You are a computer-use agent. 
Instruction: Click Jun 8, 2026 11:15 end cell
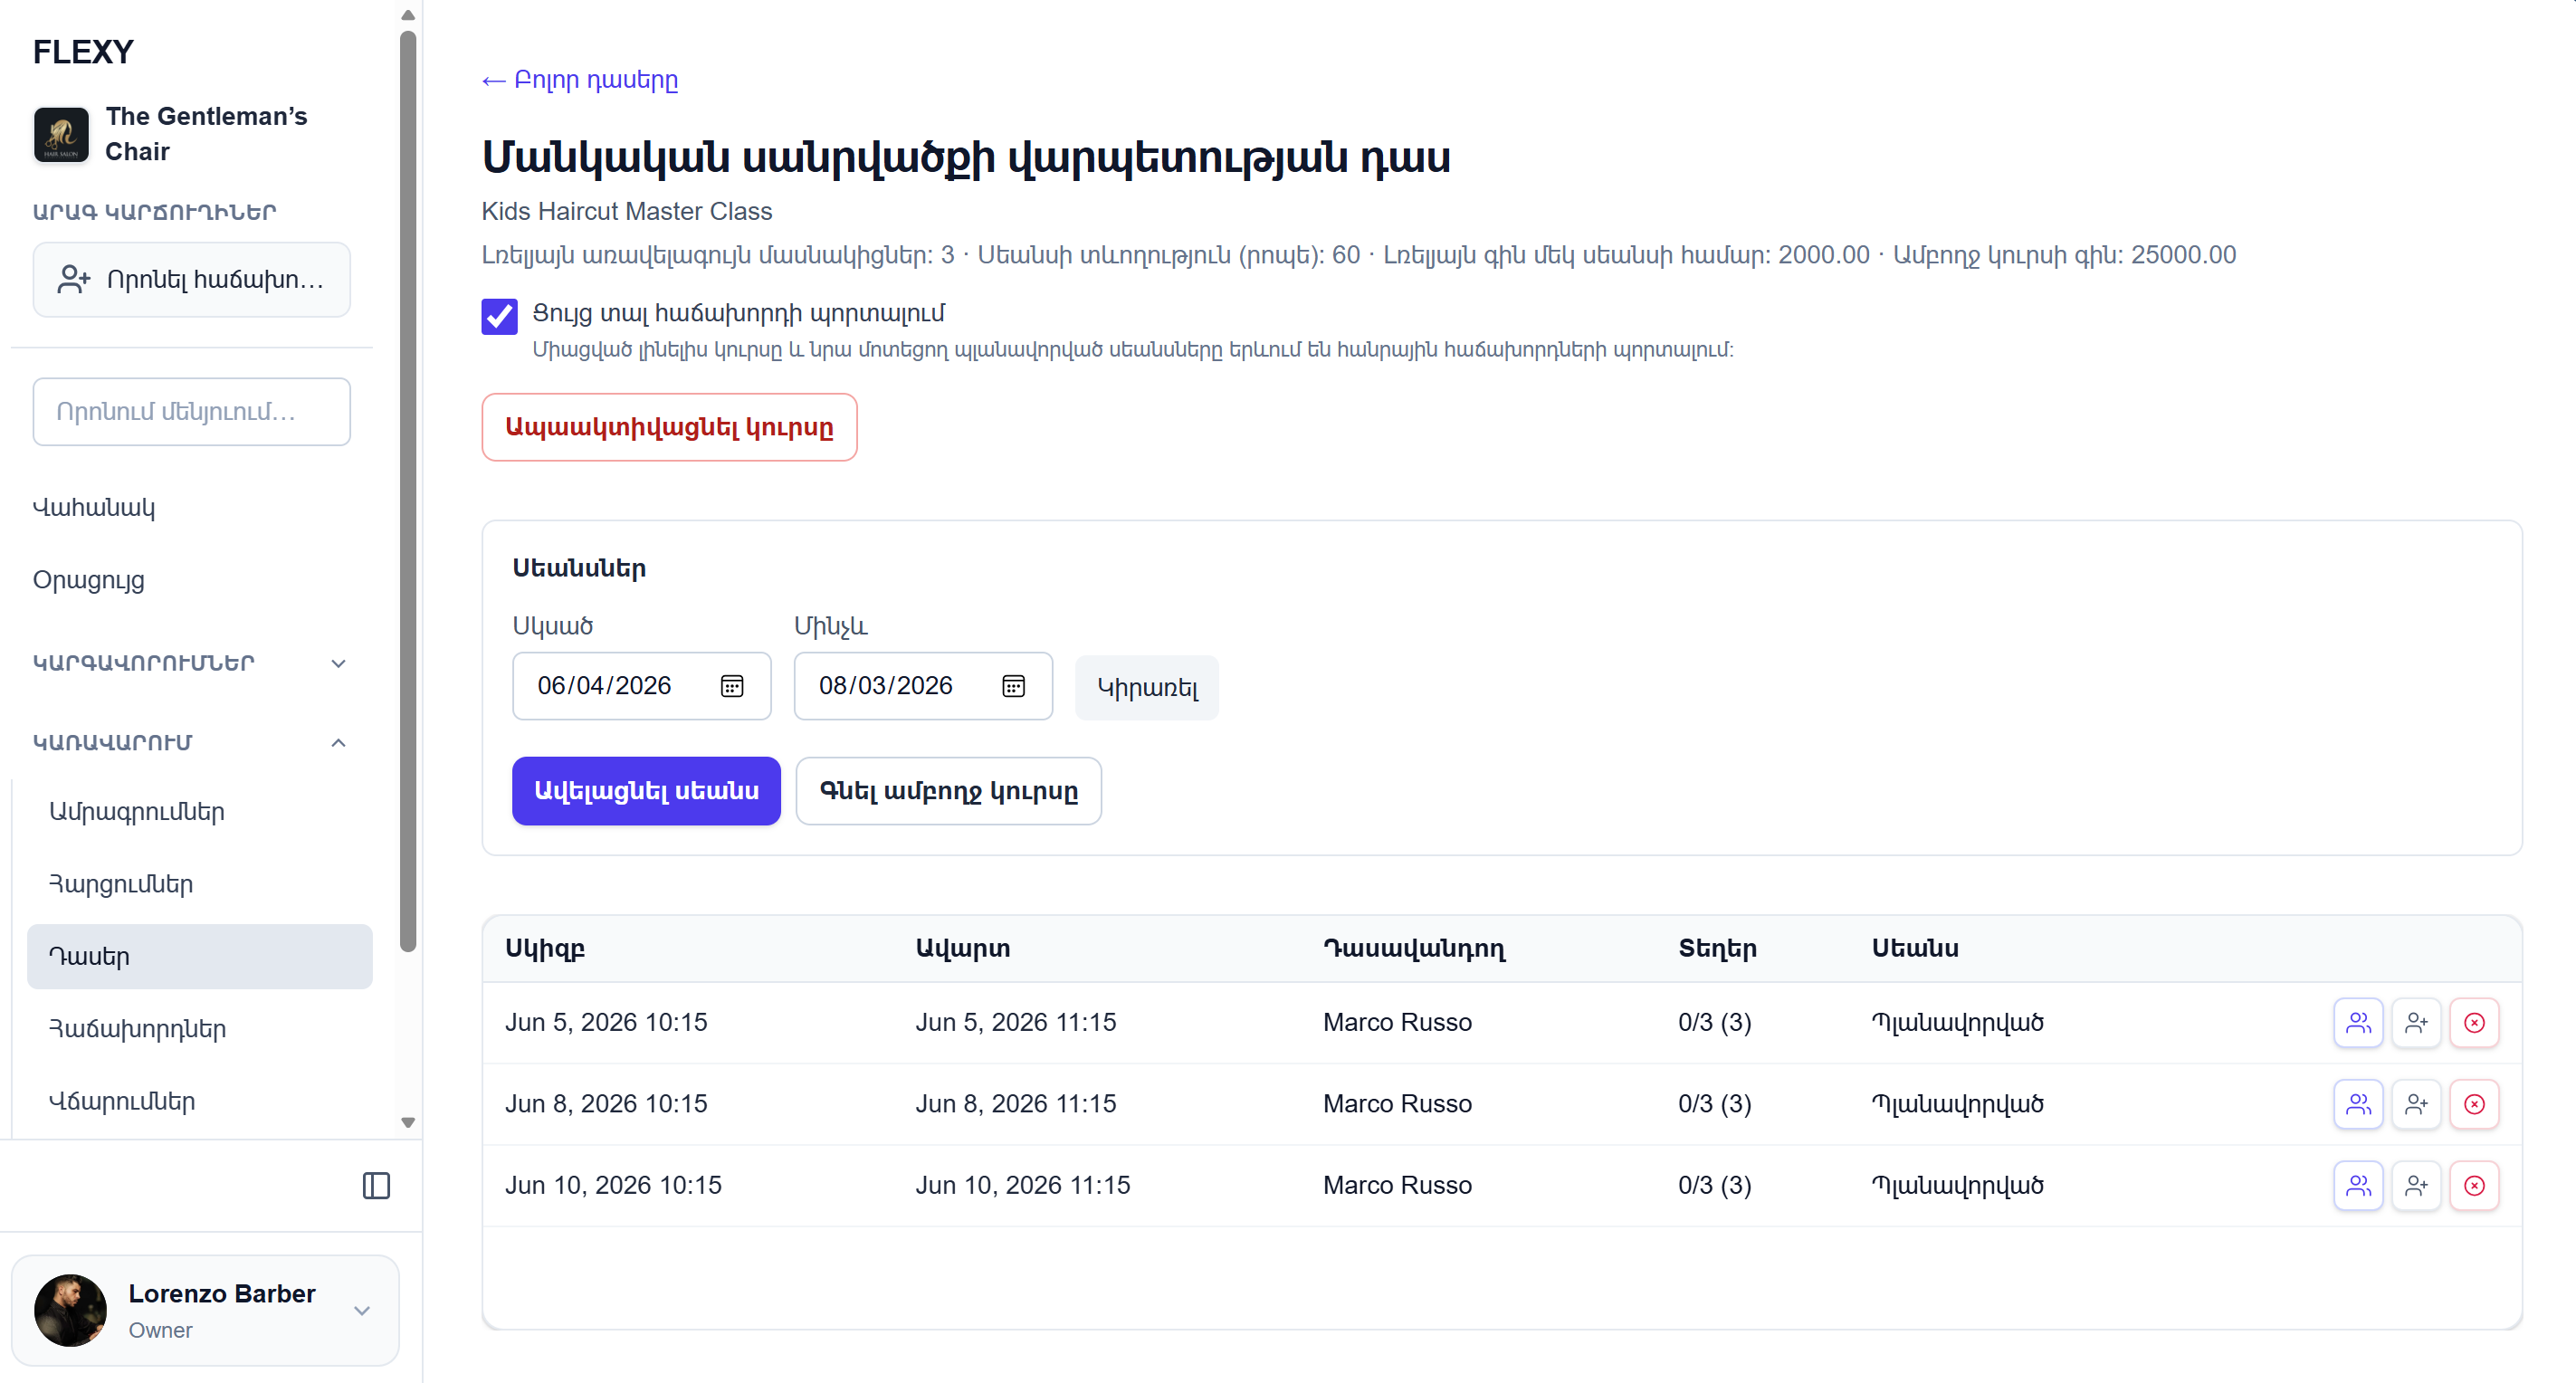[x=1016, y=1104]
